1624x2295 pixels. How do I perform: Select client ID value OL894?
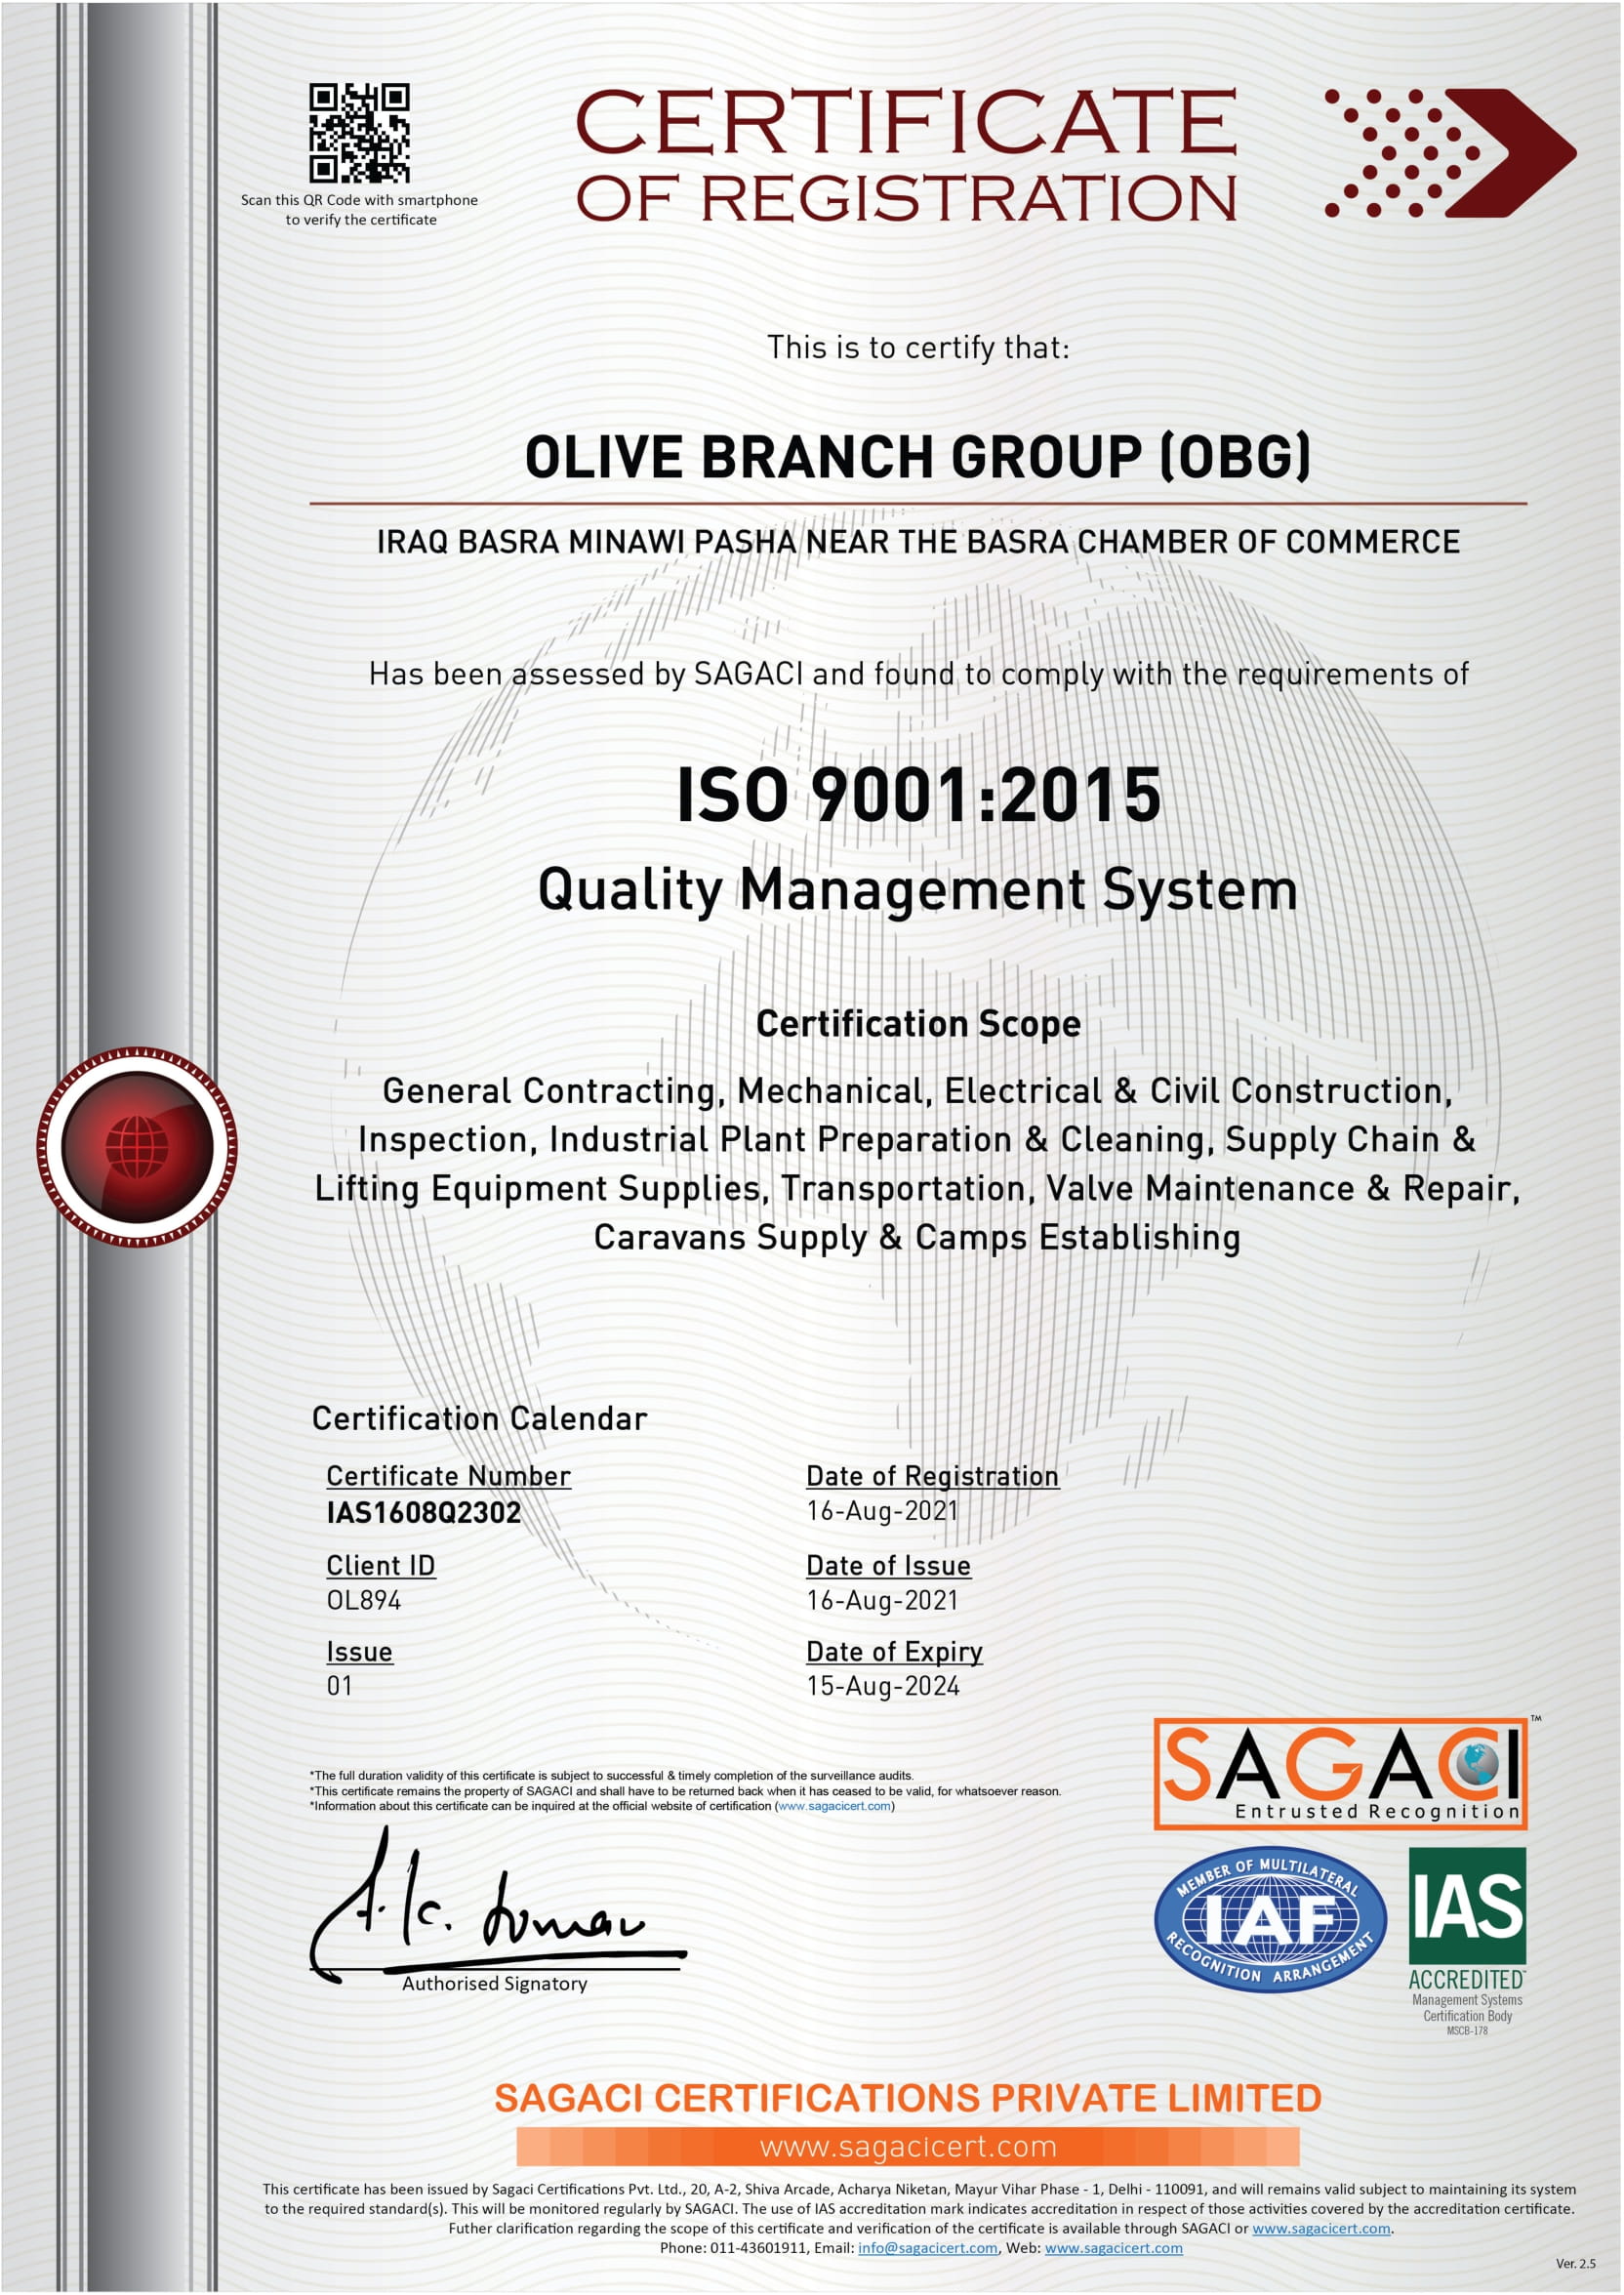click(x=364, y=1600)
